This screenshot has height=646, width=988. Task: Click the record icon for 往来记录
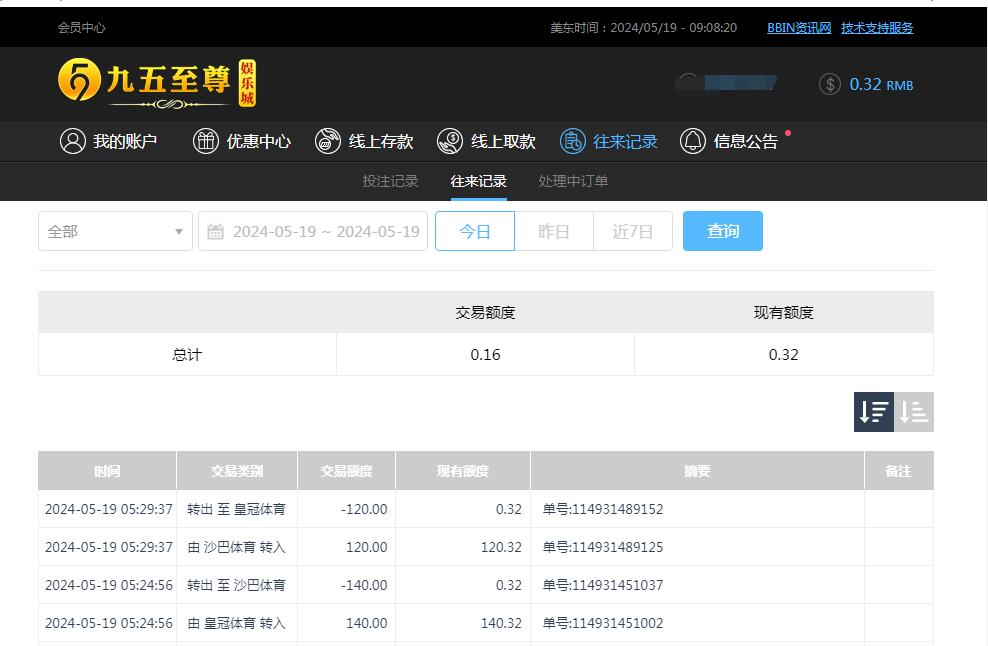tap(572, 141)
